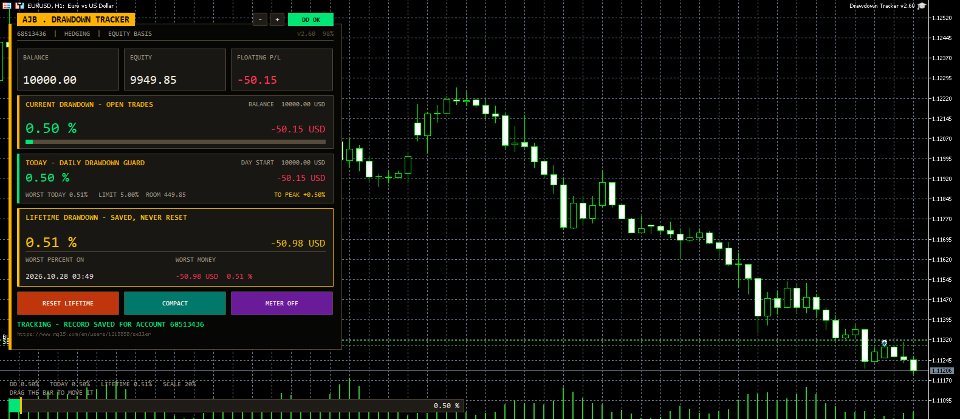Click the EQUITY value 9949.85
Viewport: 960px width, 419px height.
[x=153, y=80]
